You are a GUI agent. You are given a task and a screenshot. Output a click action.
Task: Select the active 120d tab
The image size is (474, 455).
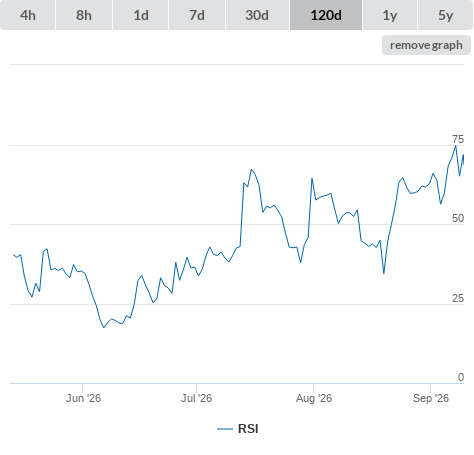326,15
